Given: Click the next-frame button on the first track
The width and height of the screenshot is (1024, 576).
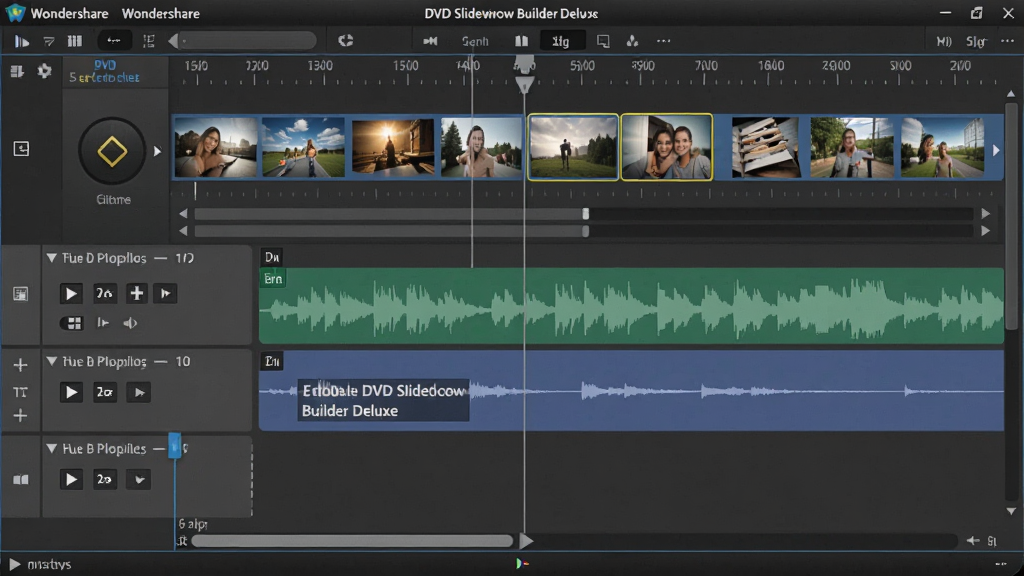Looking at the screenshot, I should pos(166,293).
